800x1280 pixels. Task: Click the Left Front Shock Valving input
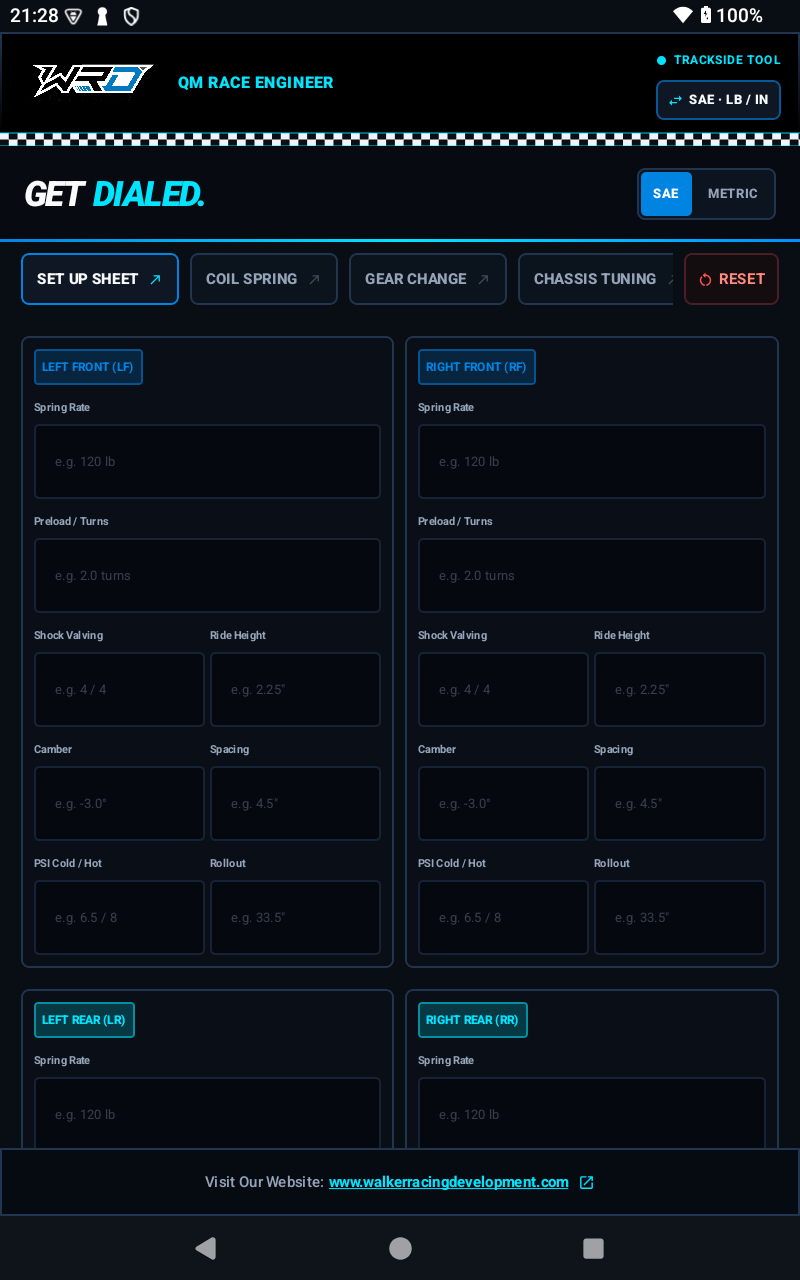pyautogui.click(x=119, y=690)
